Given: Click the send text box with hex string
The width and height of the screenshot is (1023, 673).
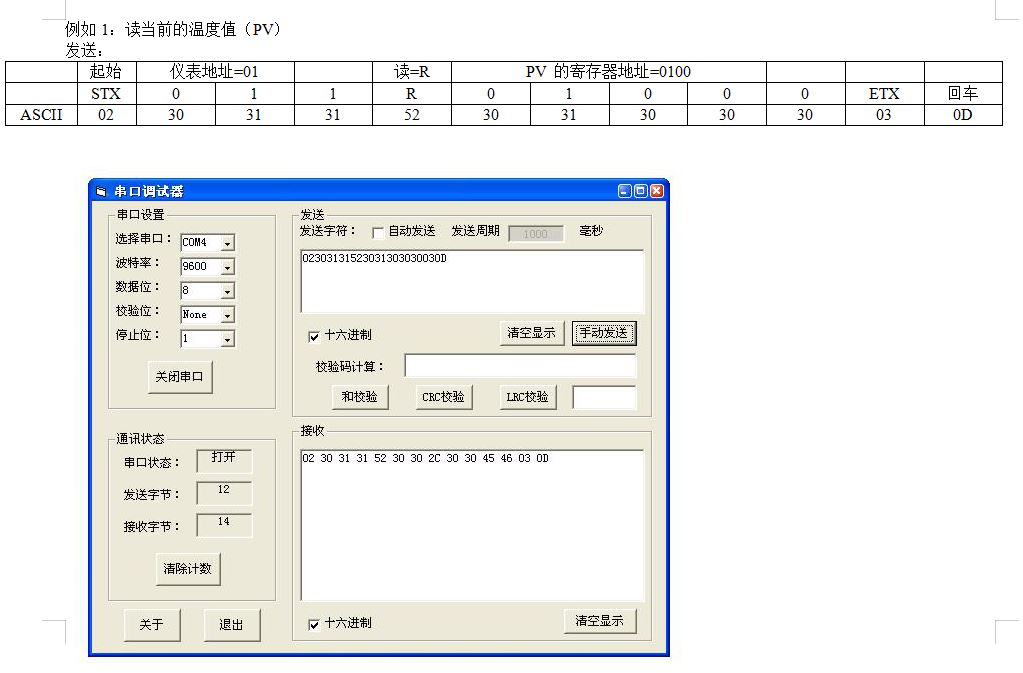Looking at the screenshot, I should (x=472, y=281).
